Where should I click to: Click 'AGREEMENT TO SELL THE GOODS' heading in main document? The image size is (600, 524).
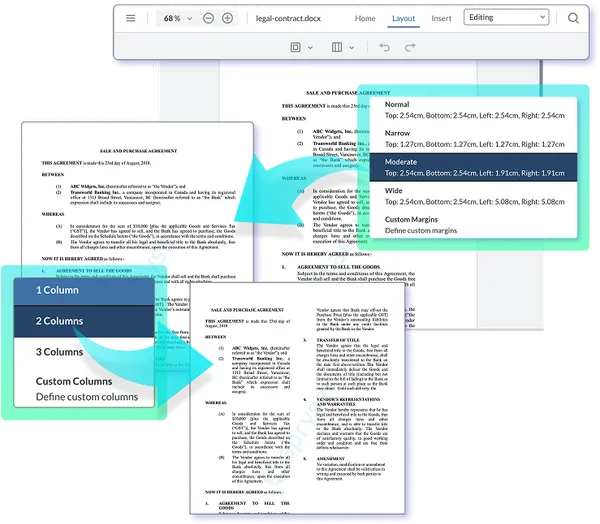(338, 267)
